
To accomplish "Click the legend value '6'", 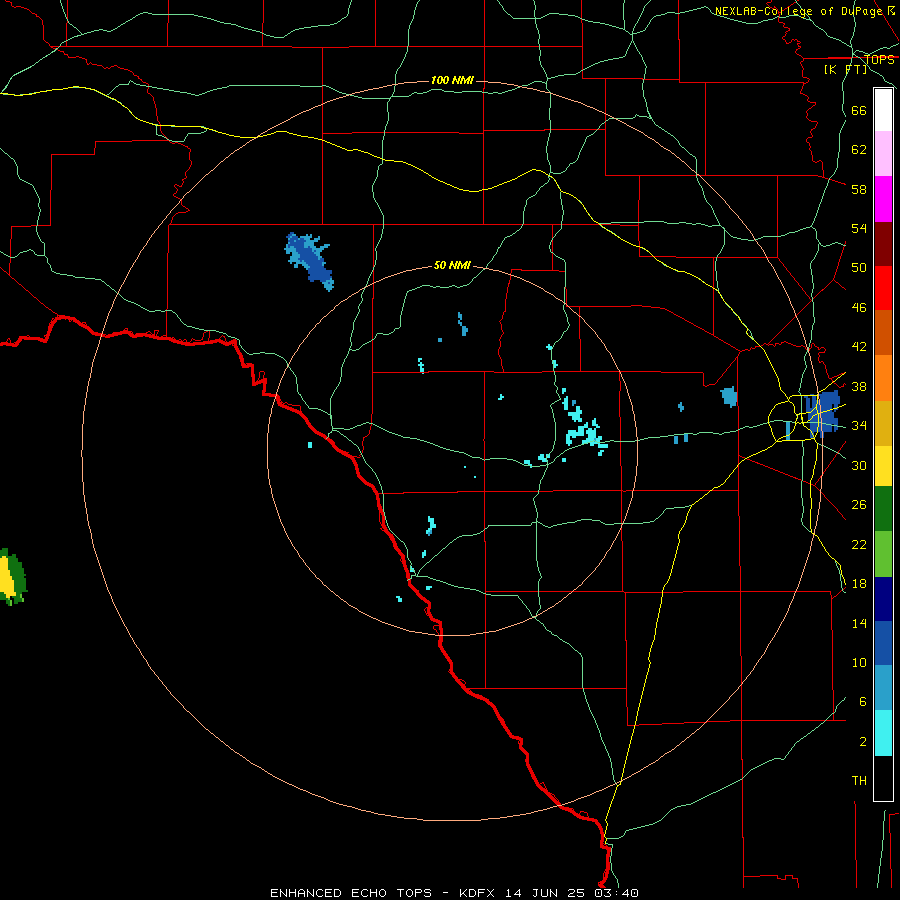I will 863,702.
